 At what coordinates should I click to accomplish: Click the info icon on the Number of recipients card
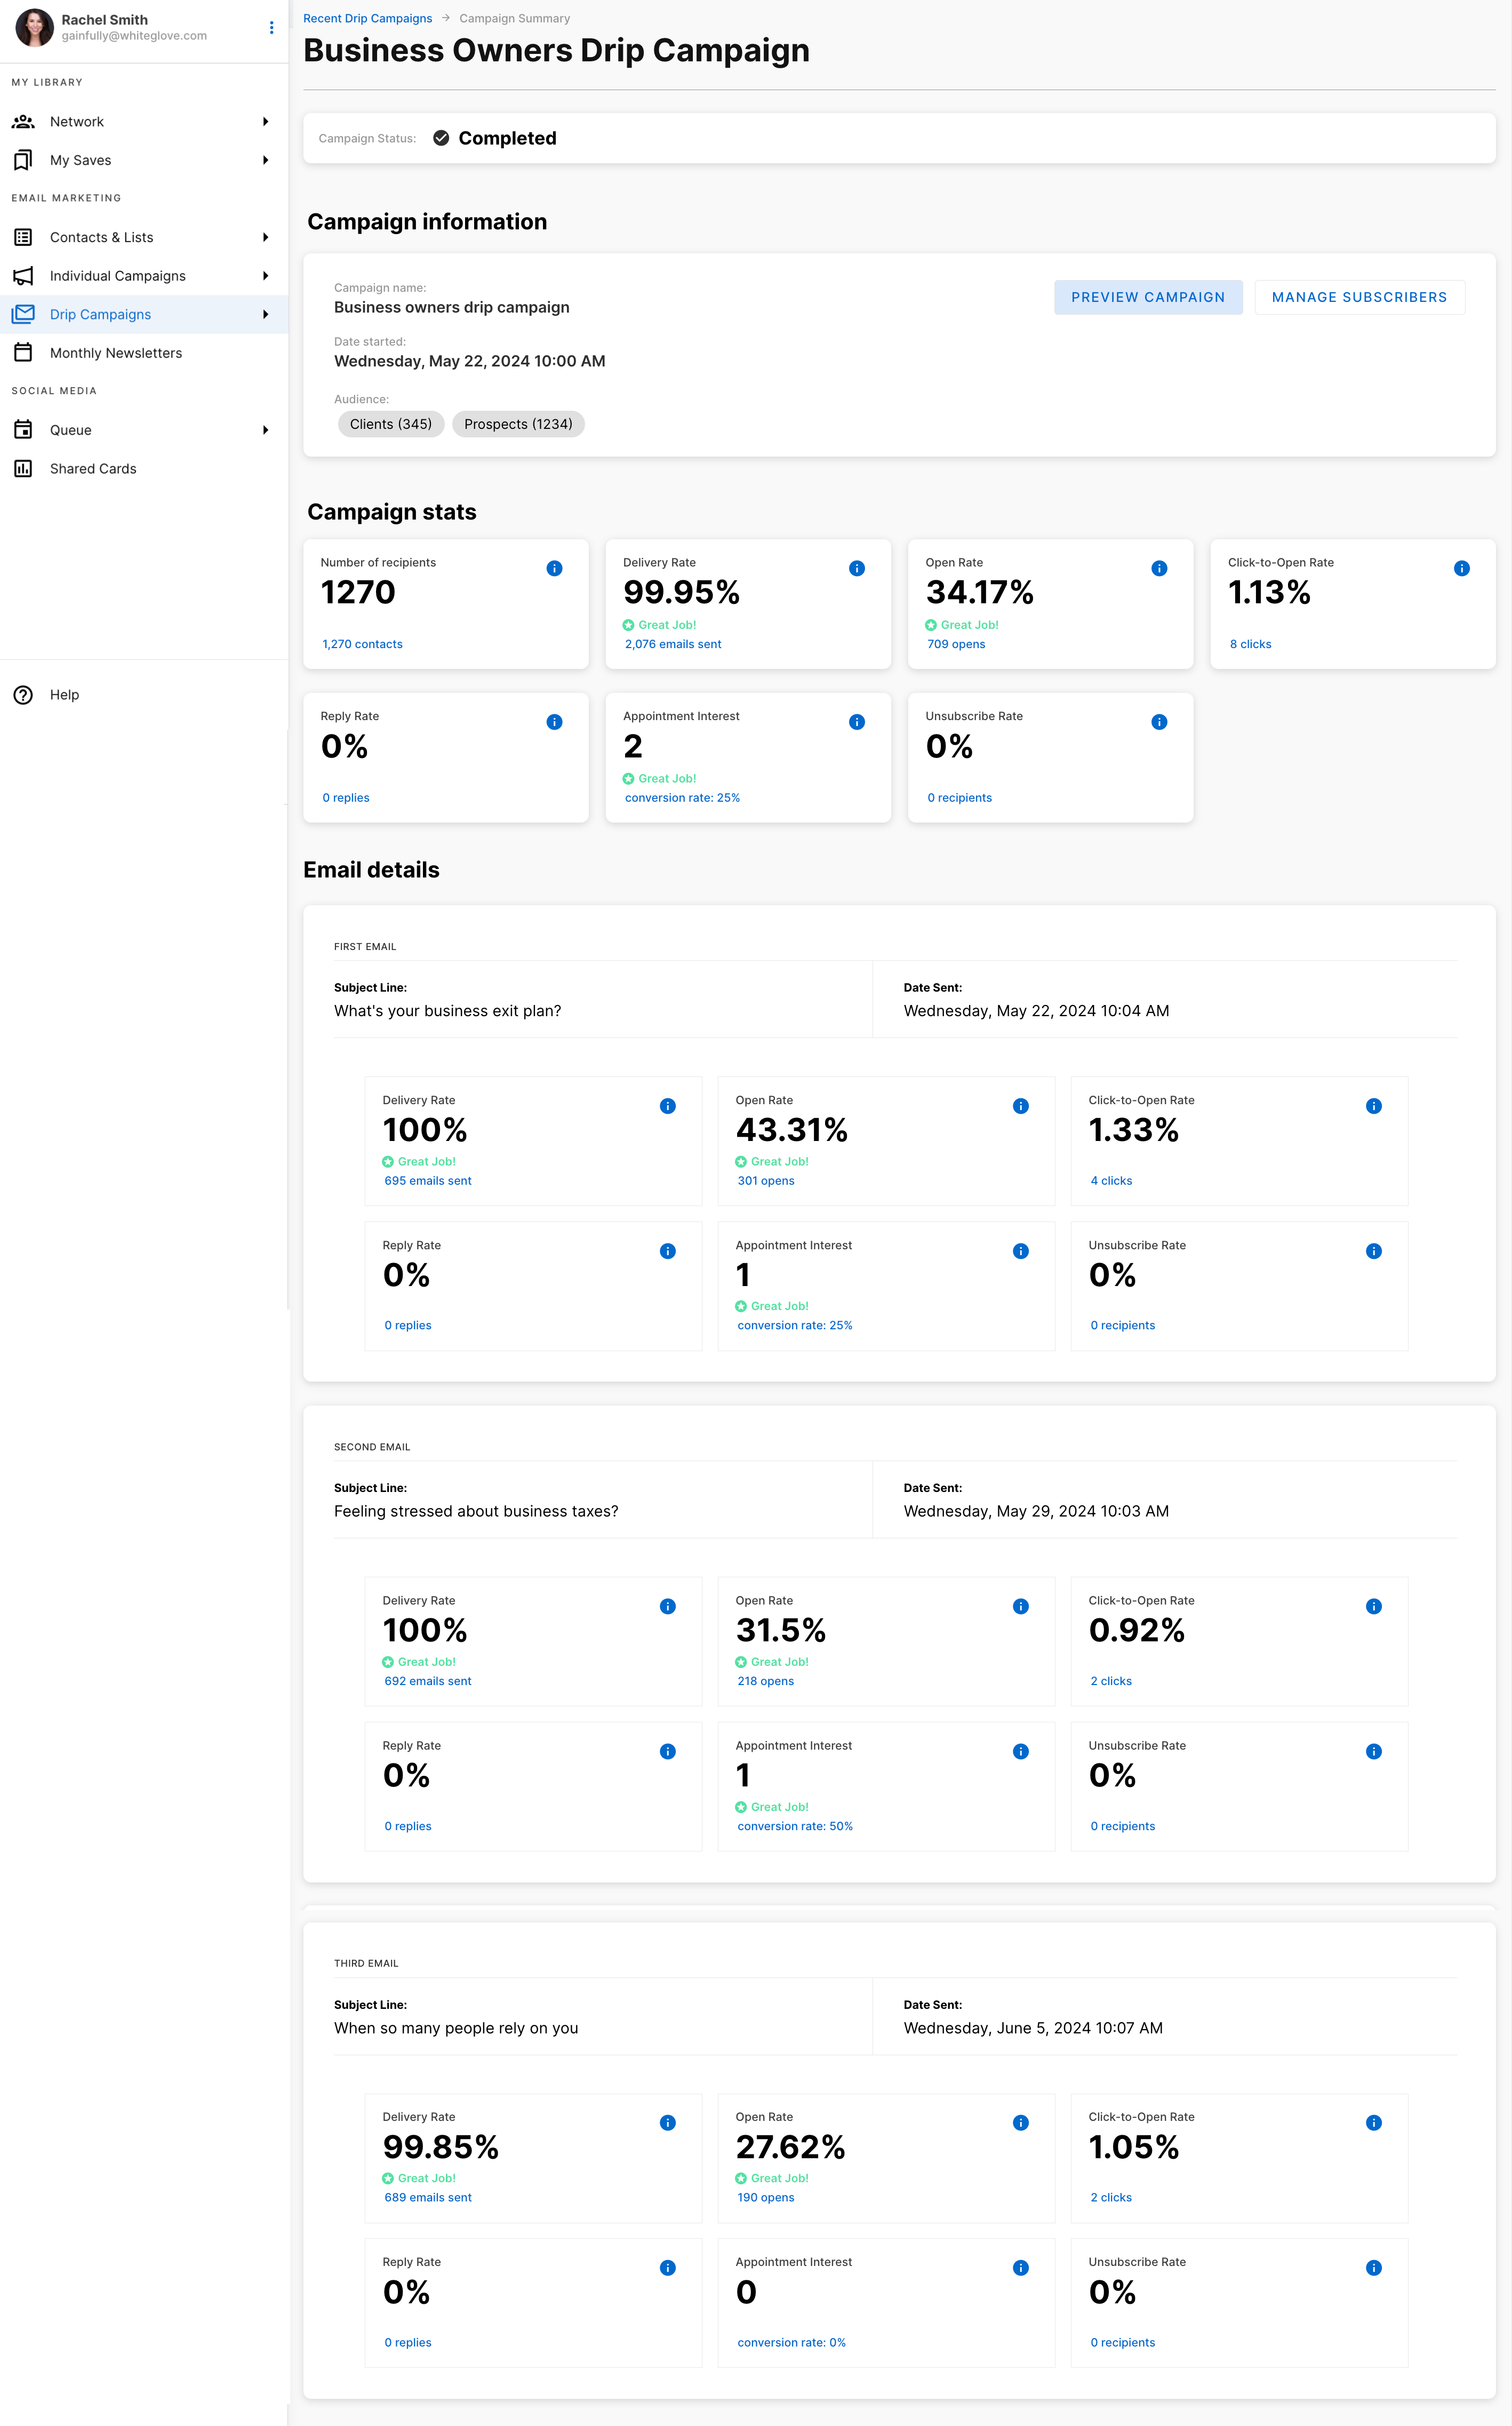554,568
